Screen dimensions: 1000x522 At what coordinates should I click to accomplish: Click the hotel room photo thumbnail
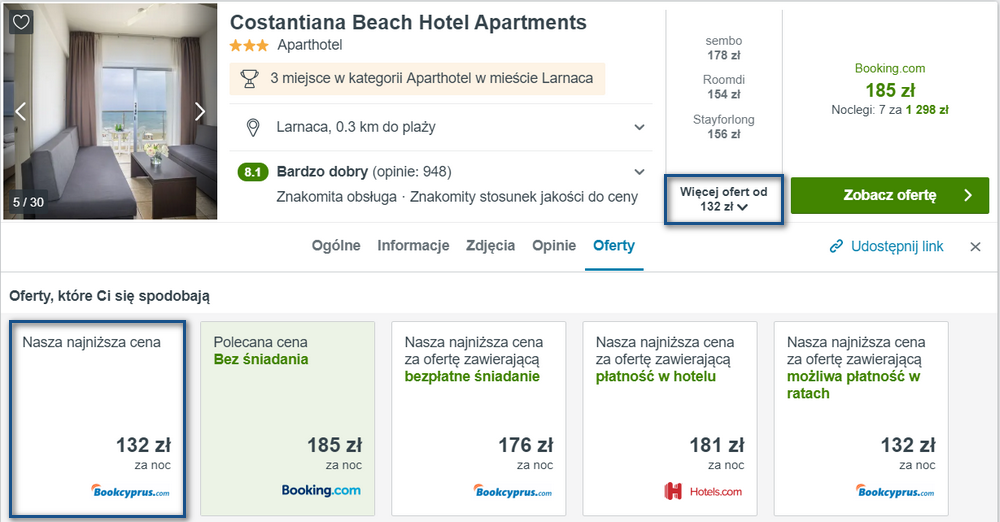click(110, 112)
